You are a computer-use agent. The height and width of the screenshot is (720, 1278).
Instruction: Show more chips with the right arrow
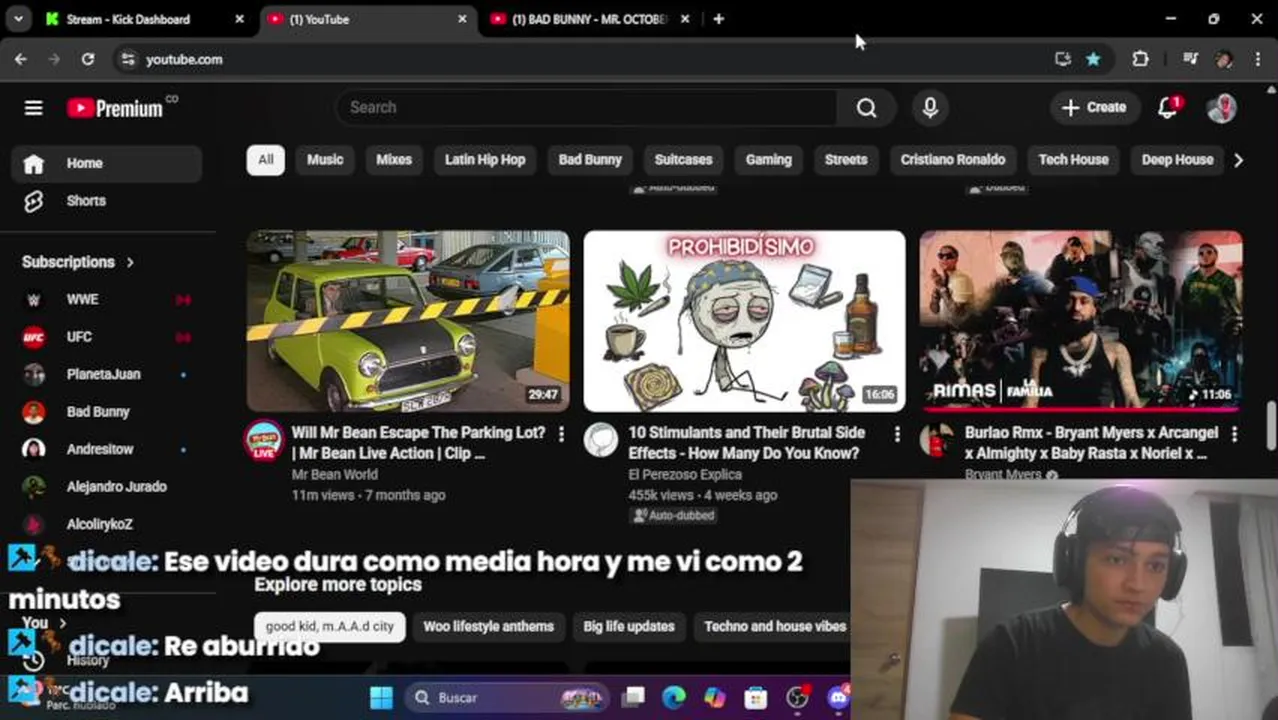tap(1238, 160)
